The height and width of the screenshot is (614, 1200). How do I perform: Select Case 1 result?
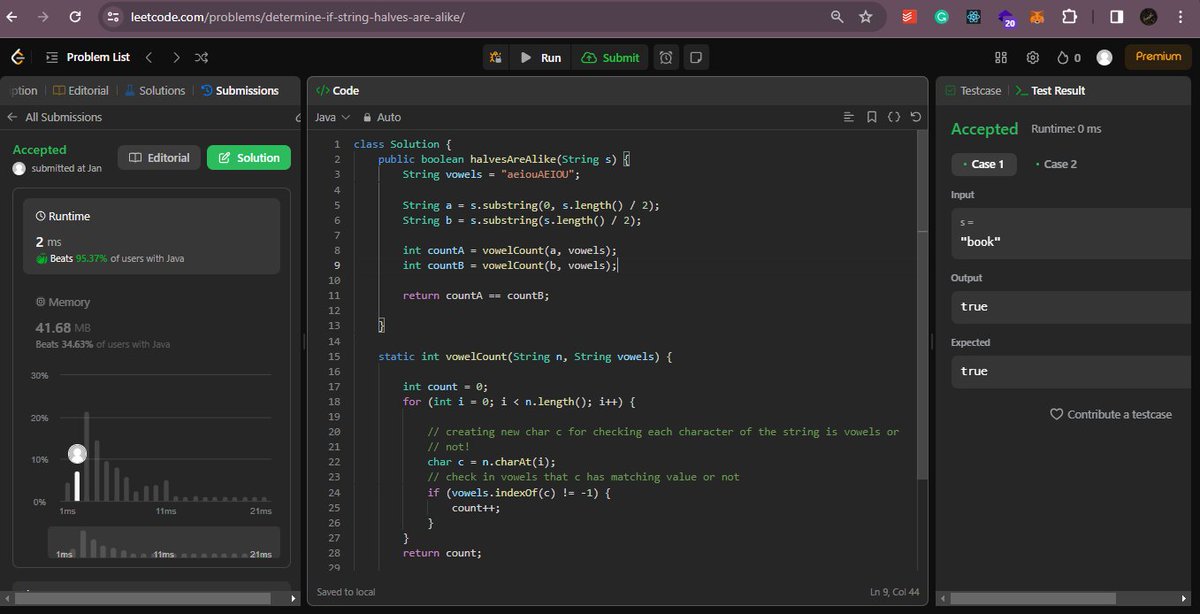tap(984, 164)
